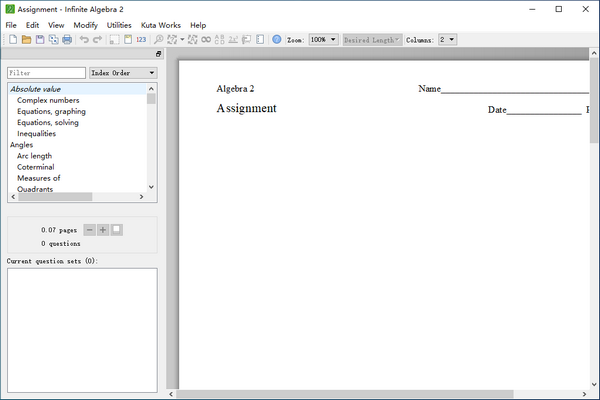Click the minus button beside the page count

coord(90,230)
